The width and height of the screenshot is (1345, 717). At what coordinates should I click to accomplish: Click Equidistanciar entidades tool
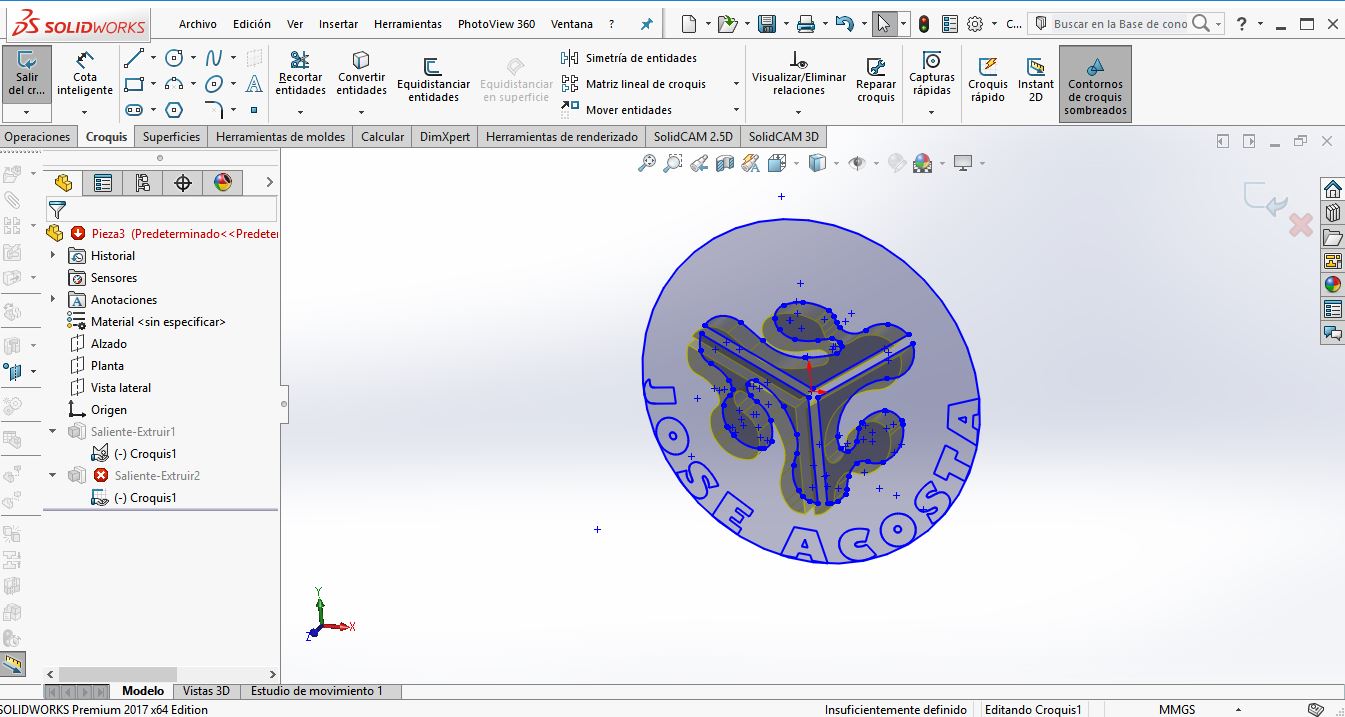tap(433, 80)
